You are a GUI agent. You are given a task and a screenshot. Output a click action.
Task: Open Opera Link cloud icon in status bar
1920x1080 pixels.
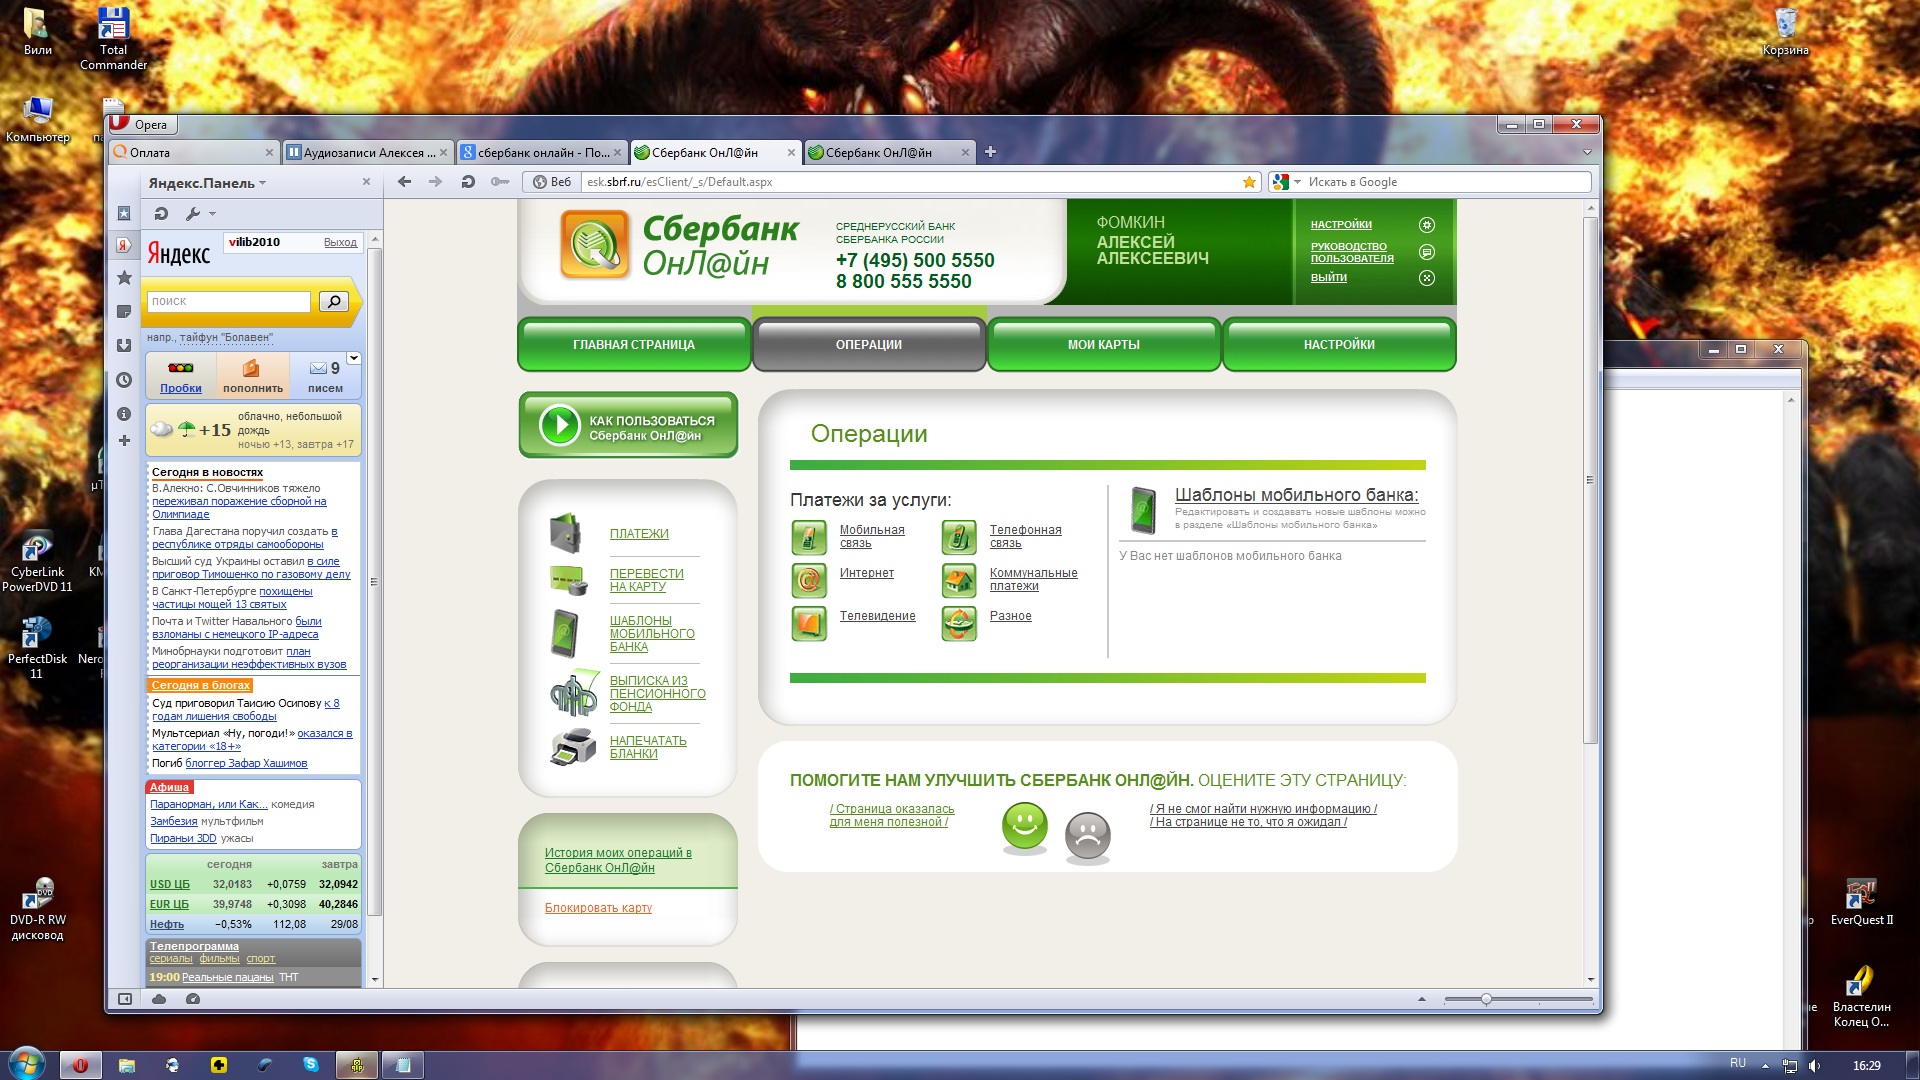coord(159,999)
